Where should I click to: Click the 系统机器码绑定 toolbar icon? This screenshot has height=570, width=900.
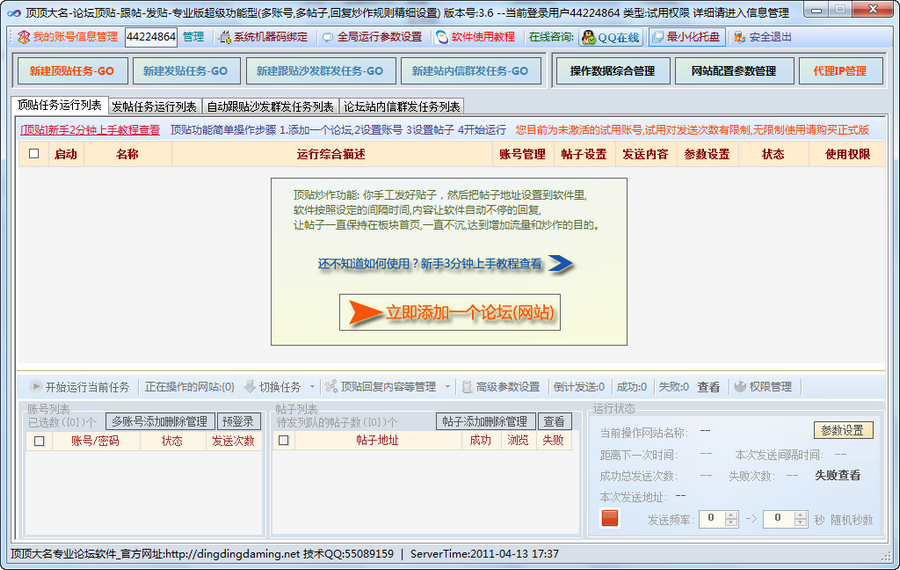[224, 37]
